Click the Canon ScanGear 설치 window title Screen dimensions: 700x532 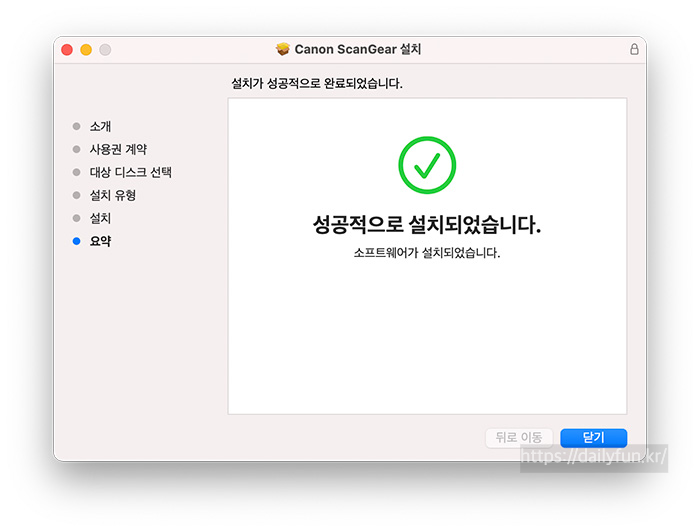tap(358, 49)
